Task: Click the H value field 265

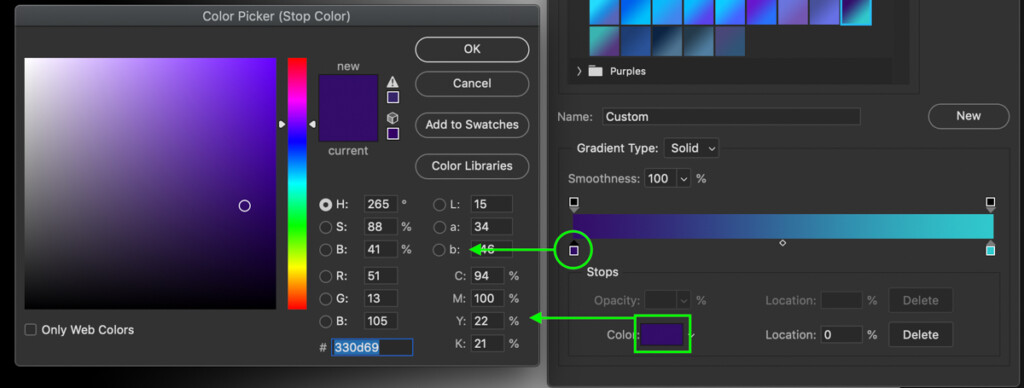Action: pyautogui.click(x=381, y=204)
